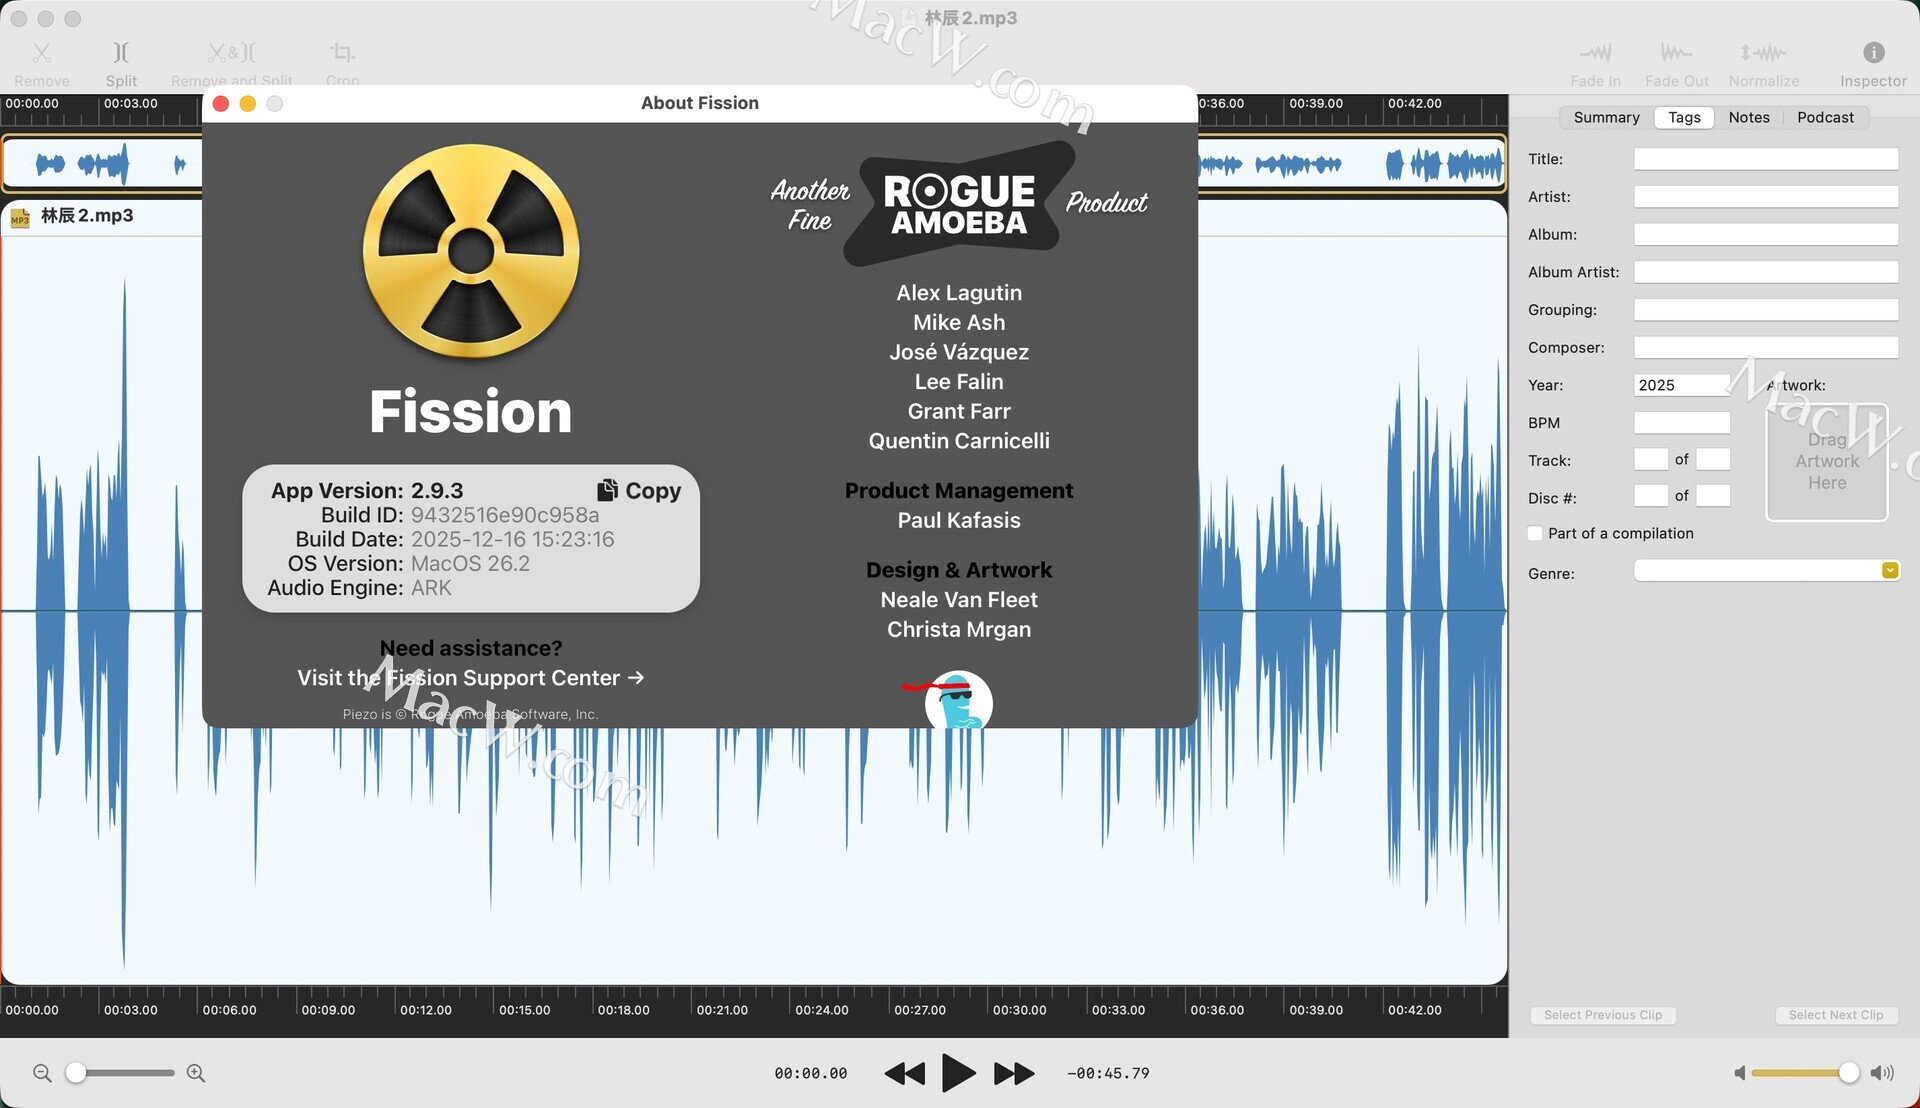Enable Part of a compilation checkbox

pyautogui.click(x=1535, y=534)
